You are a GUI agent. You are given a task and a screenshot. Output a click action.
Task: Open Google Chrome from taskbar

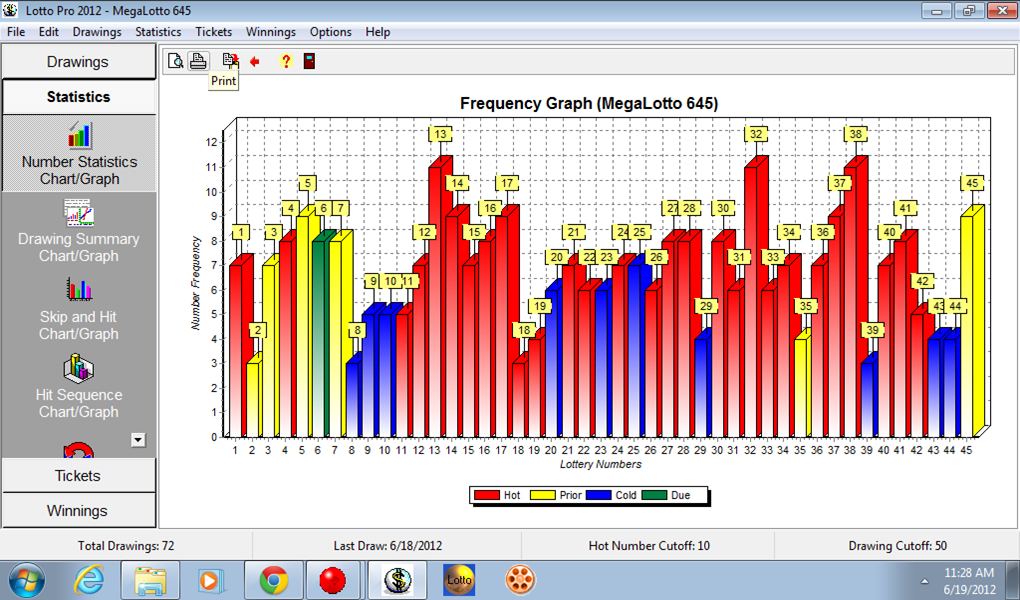[x=273, y=580]
